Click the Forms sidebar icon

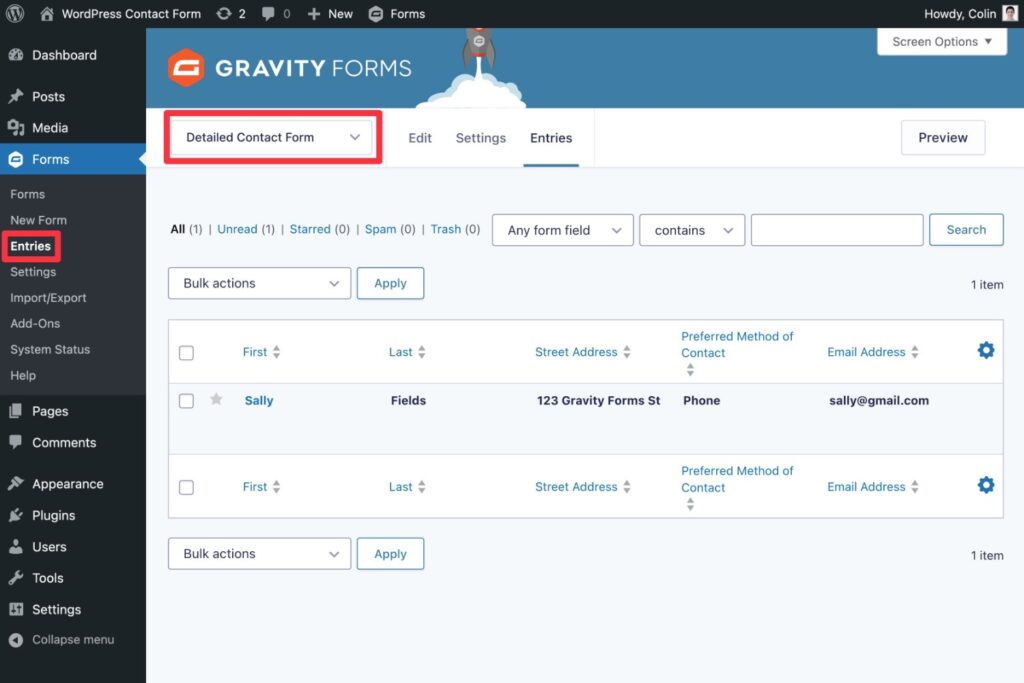16,159
